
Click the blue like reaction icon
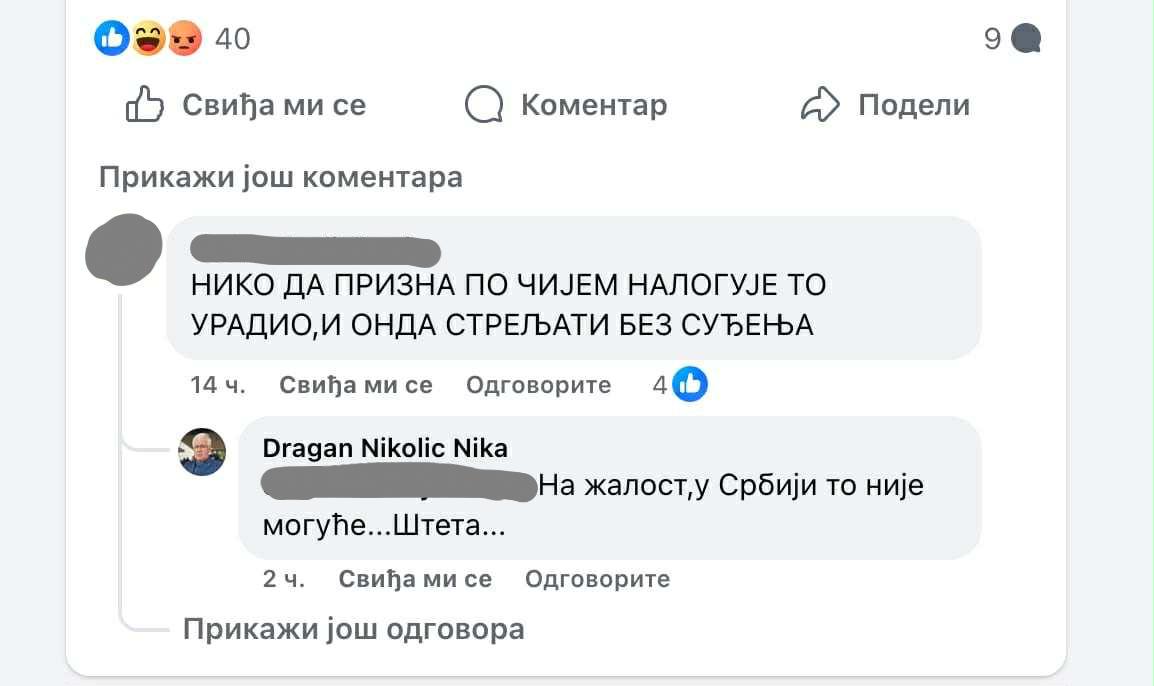(x=111, y=39)
